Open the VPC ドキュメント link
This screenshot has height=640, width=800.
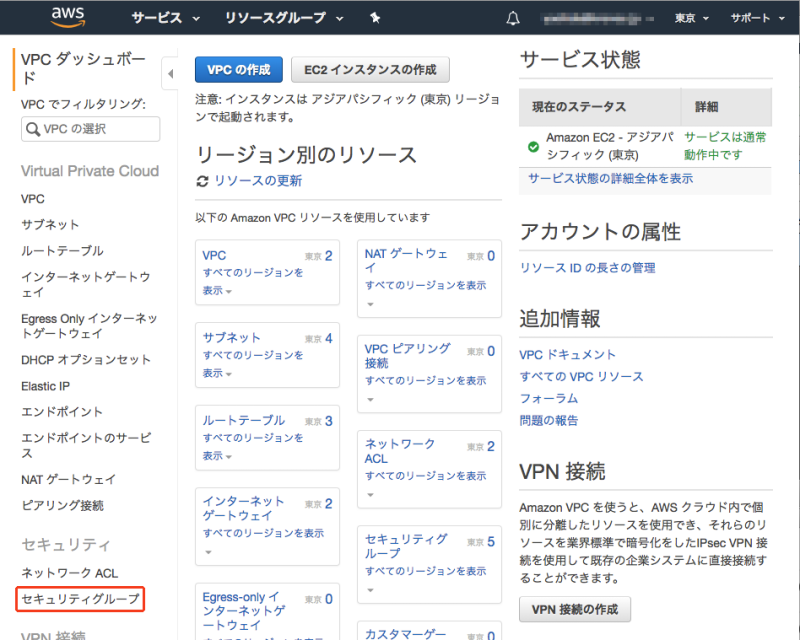pos(567,354)
